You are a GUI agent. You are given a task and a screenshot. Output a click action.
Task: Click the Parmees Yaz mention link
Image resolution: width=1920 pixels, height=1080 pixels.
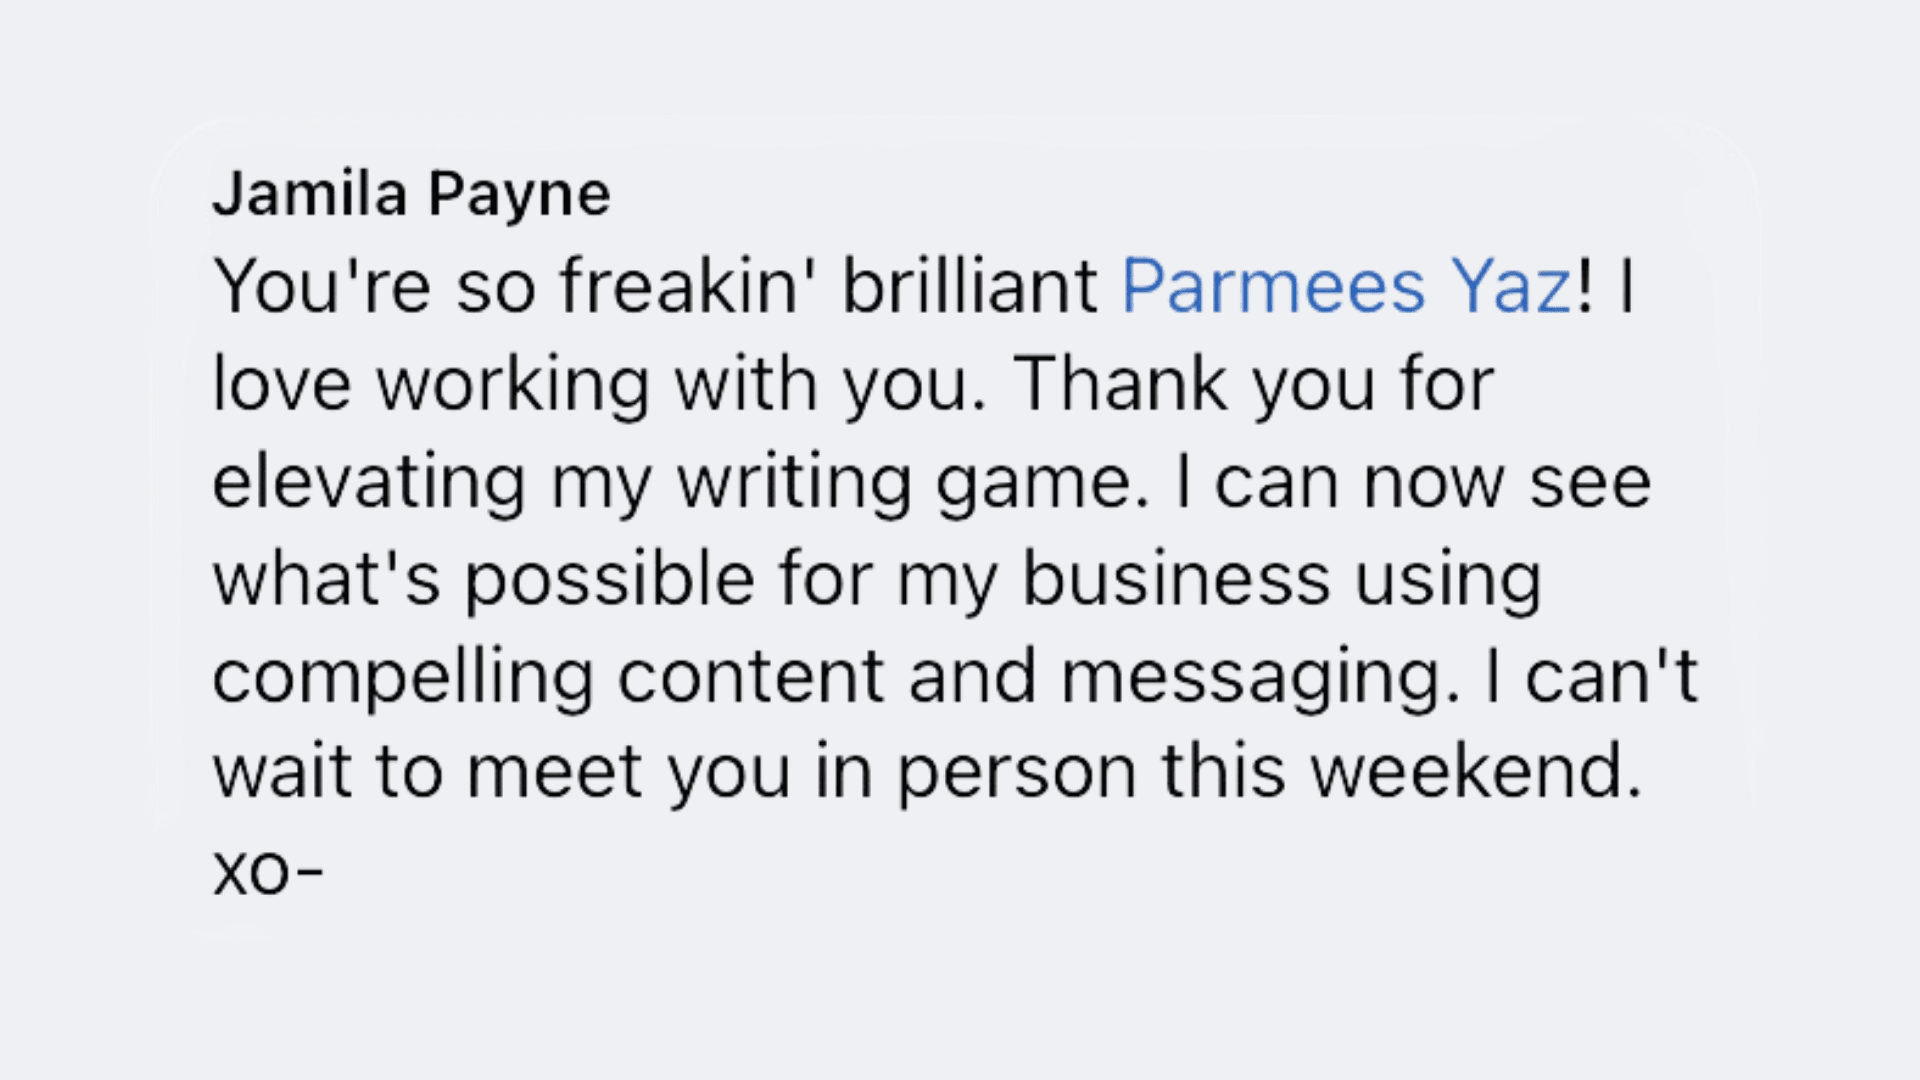[1346, 287]
